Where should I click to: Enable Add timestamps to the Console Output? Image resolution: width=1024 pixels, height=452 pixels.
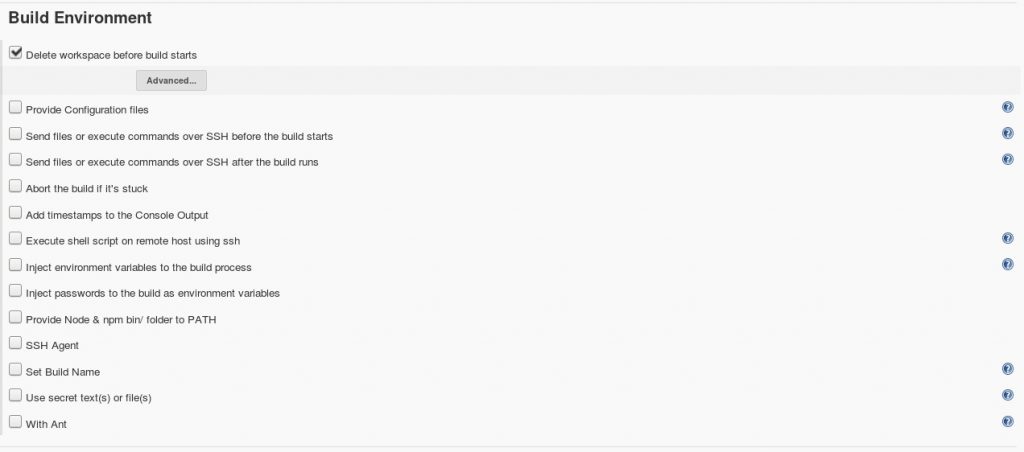click(16, 212)
